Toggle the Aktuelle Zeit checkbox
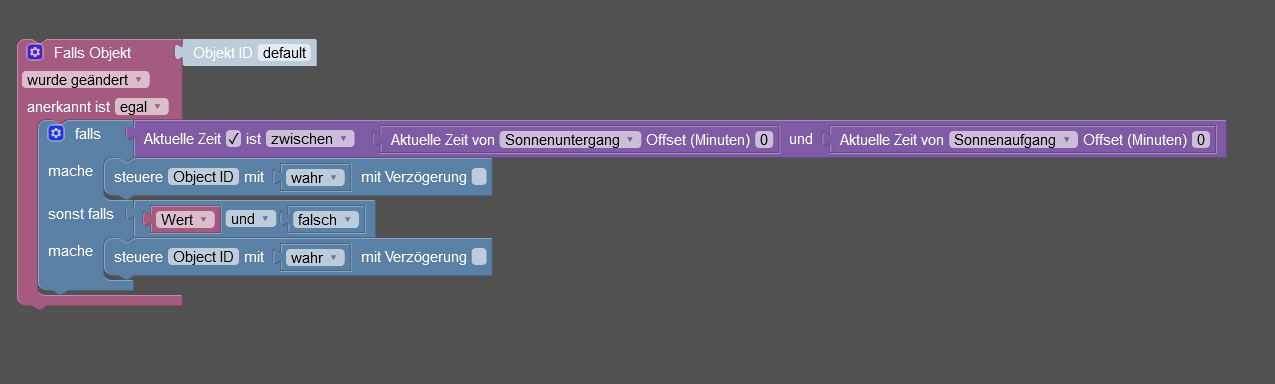Image resolution: width=1275 pixels, height=384 pixels. point(234,139)
